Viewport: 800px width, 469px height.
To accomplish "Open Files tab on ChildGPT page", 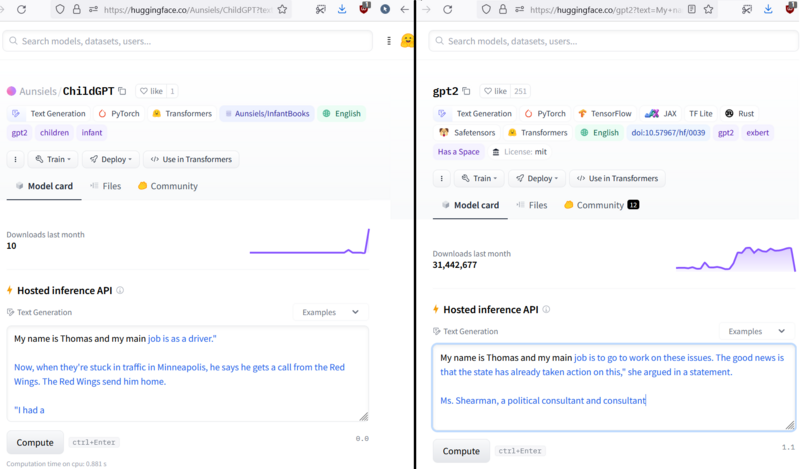I will point(106,186).
